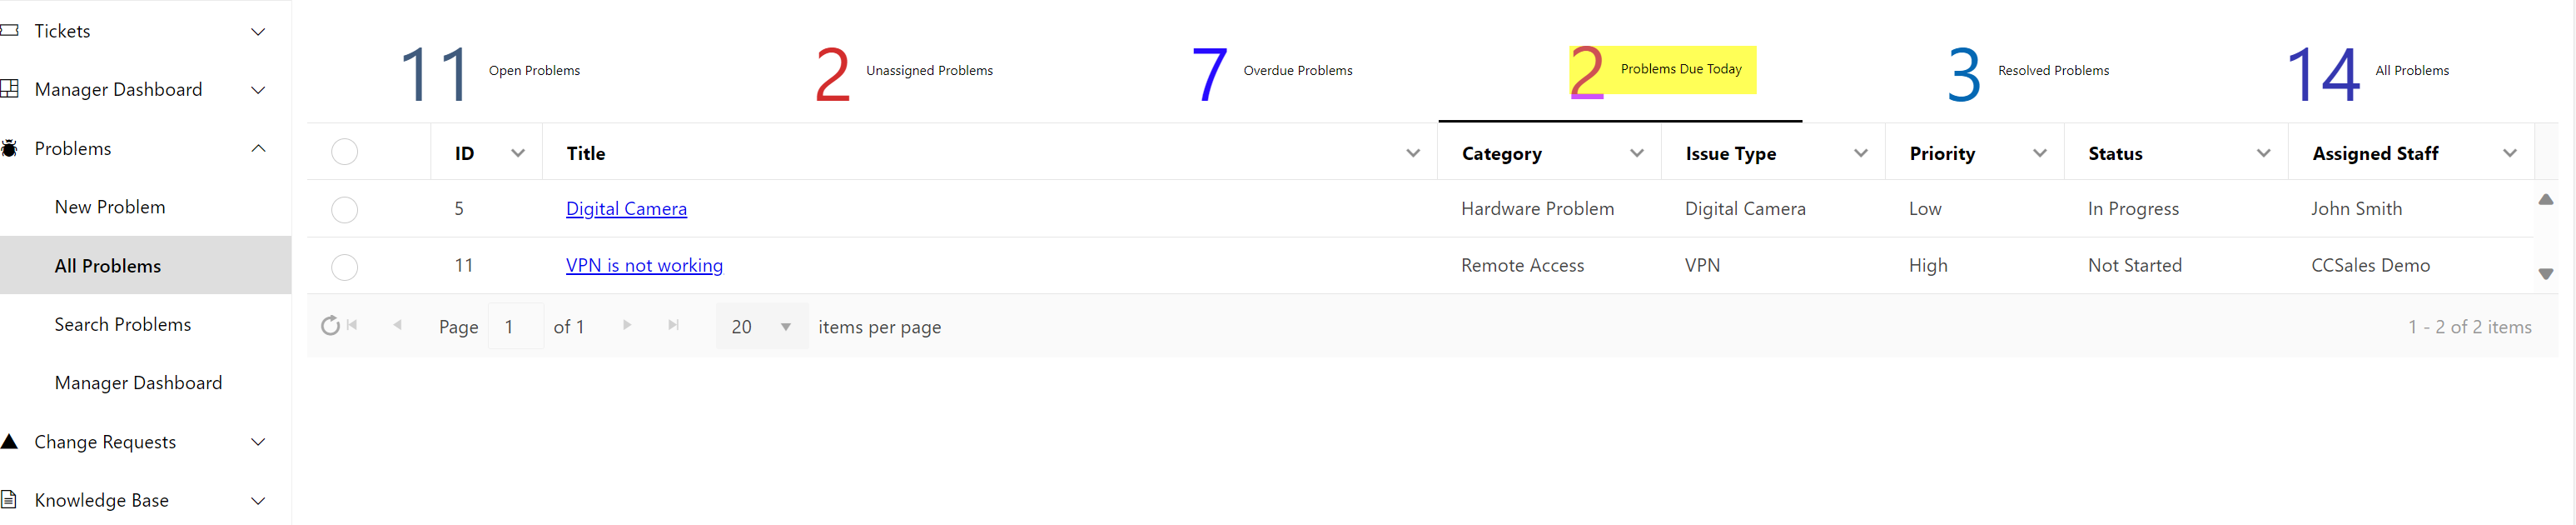Click the grid refresh icon

pyautogui.click(x=330, y=326)
